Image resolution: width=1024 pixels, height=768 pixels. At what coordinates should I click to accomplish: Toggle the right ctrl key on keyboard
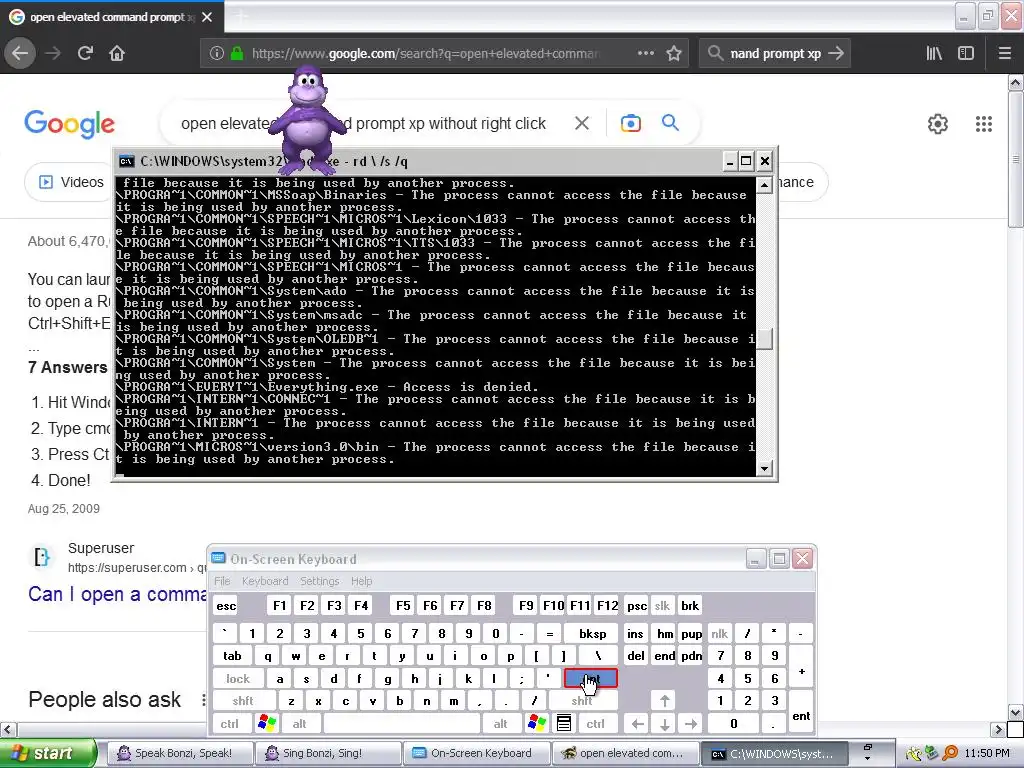point(595,724)
